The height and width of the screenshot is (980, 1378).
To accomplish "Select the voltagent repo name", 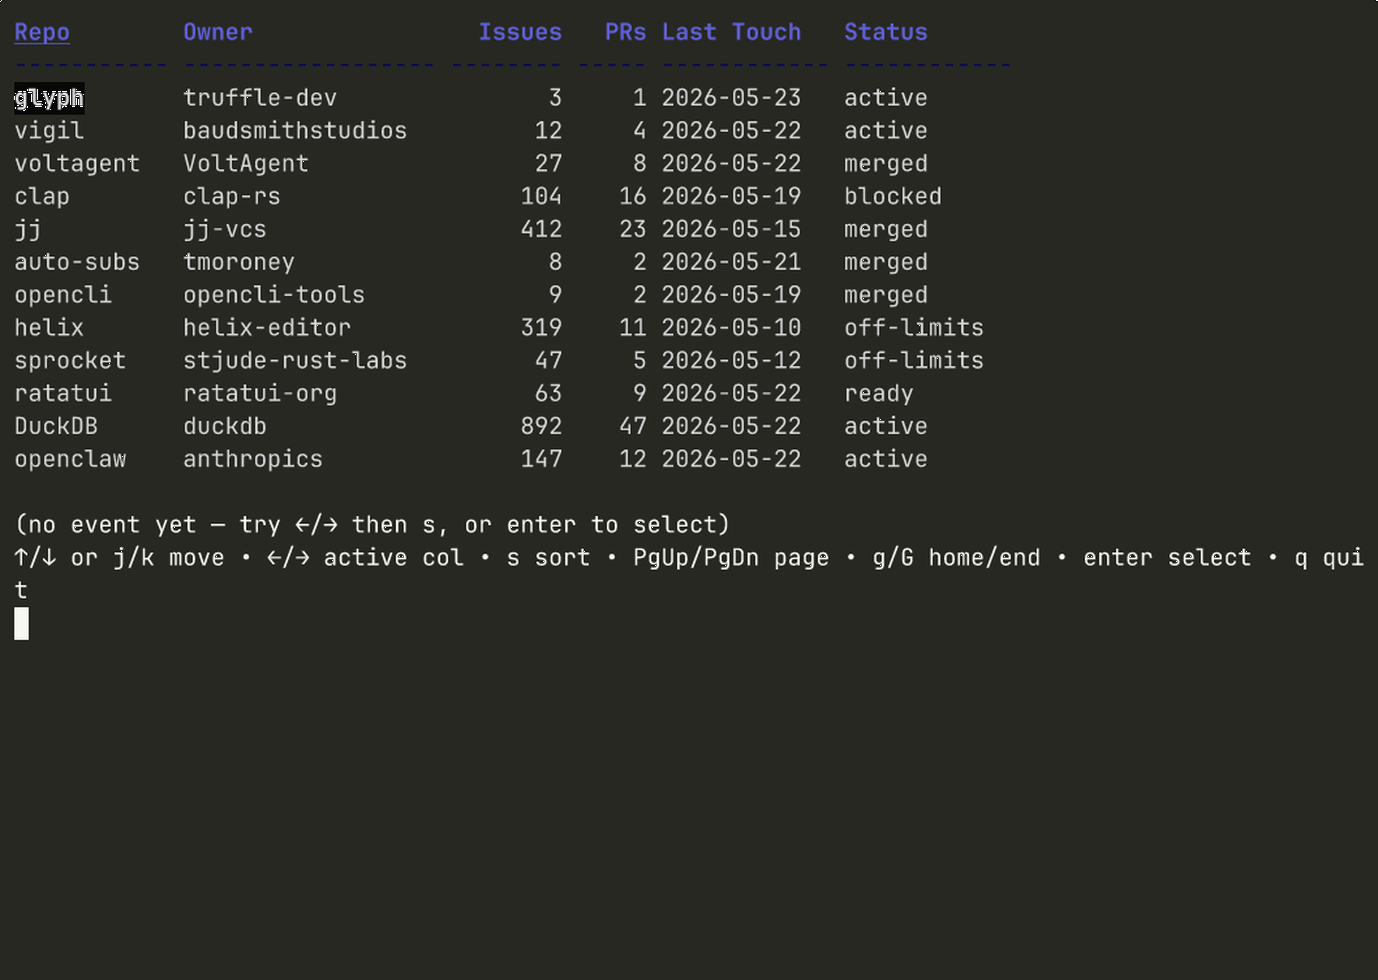I will click(77, 164).
